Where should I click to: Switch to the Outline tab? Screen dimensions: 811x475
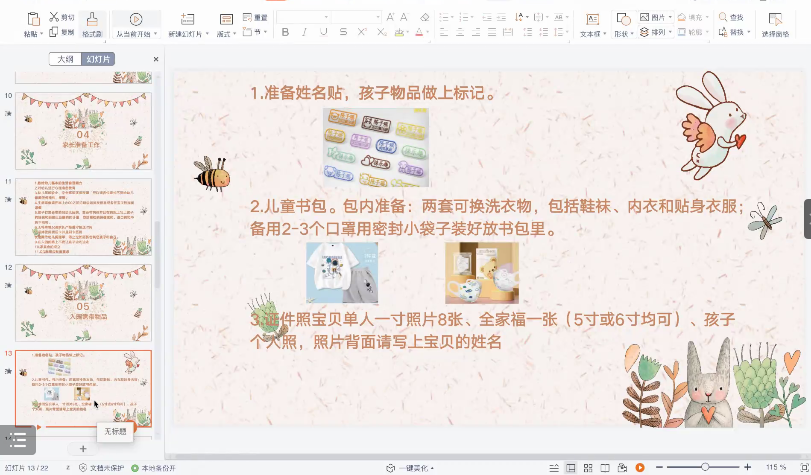click(x=65, y=59)
